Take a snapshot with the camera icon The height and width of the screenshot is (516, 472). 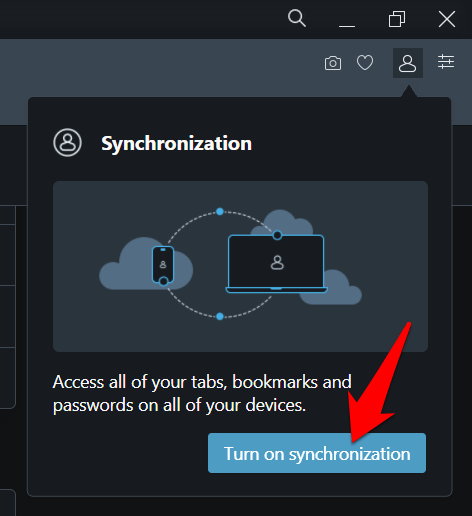click(x=333, y=63)
